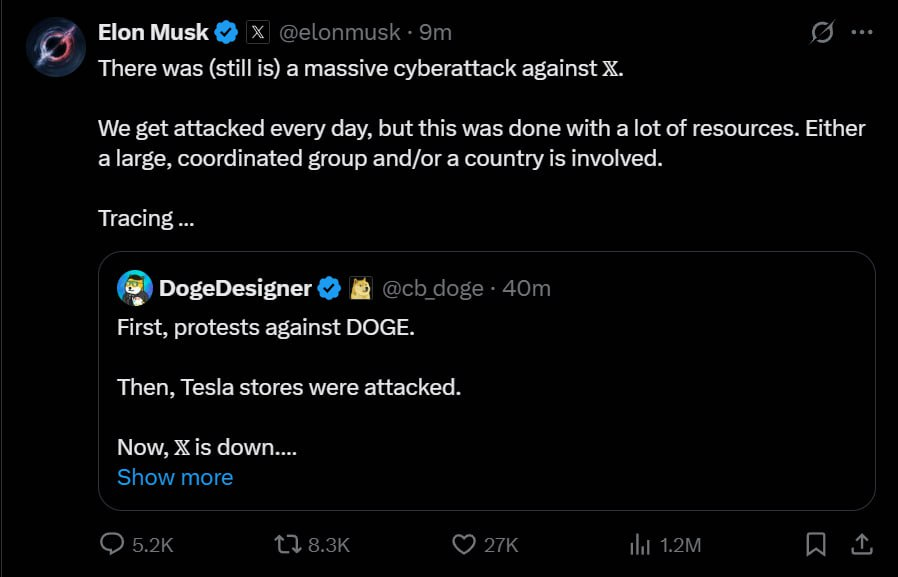Click the doge affiliation badge icon
Image resolution: width=898 pixels, height=577 pixels.
pyautogui.click(x=360, y=288)
